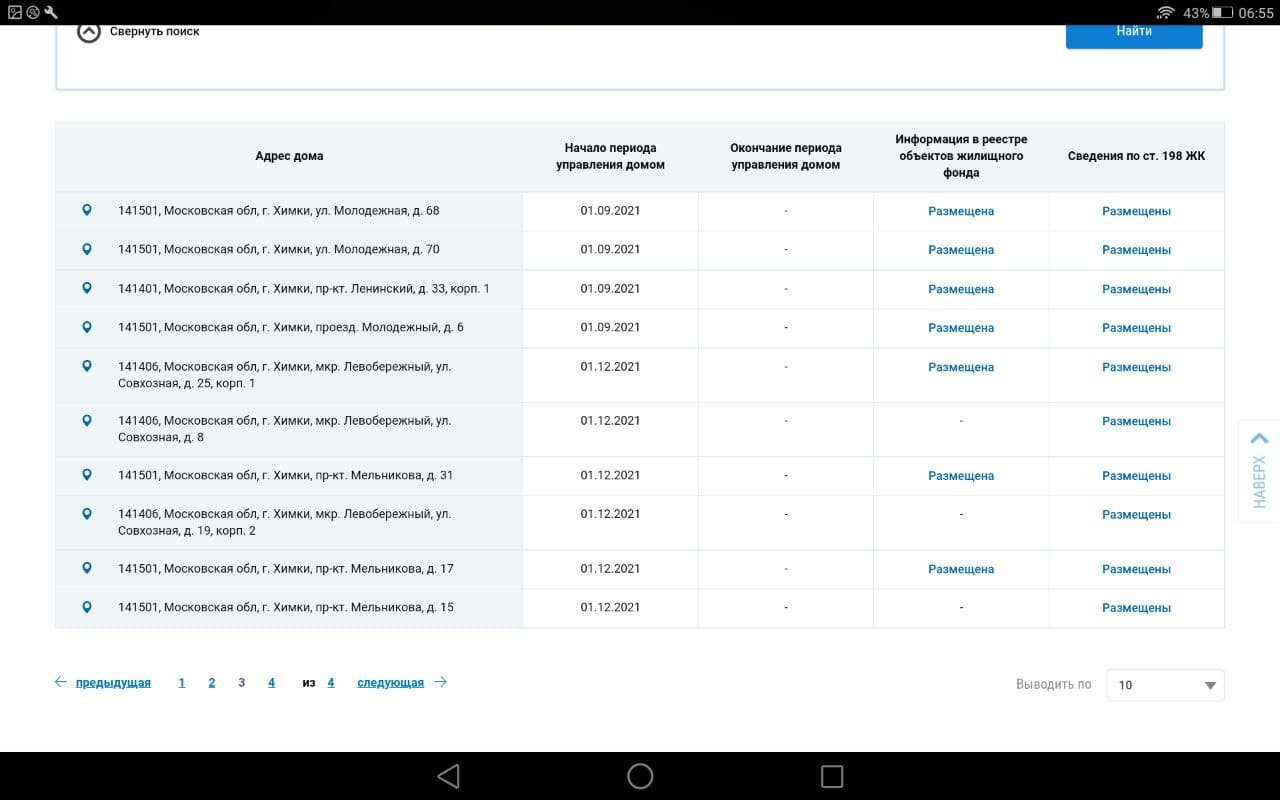Click map pin for пр-кт. Ленинский, д. 33

coord(87,288)
